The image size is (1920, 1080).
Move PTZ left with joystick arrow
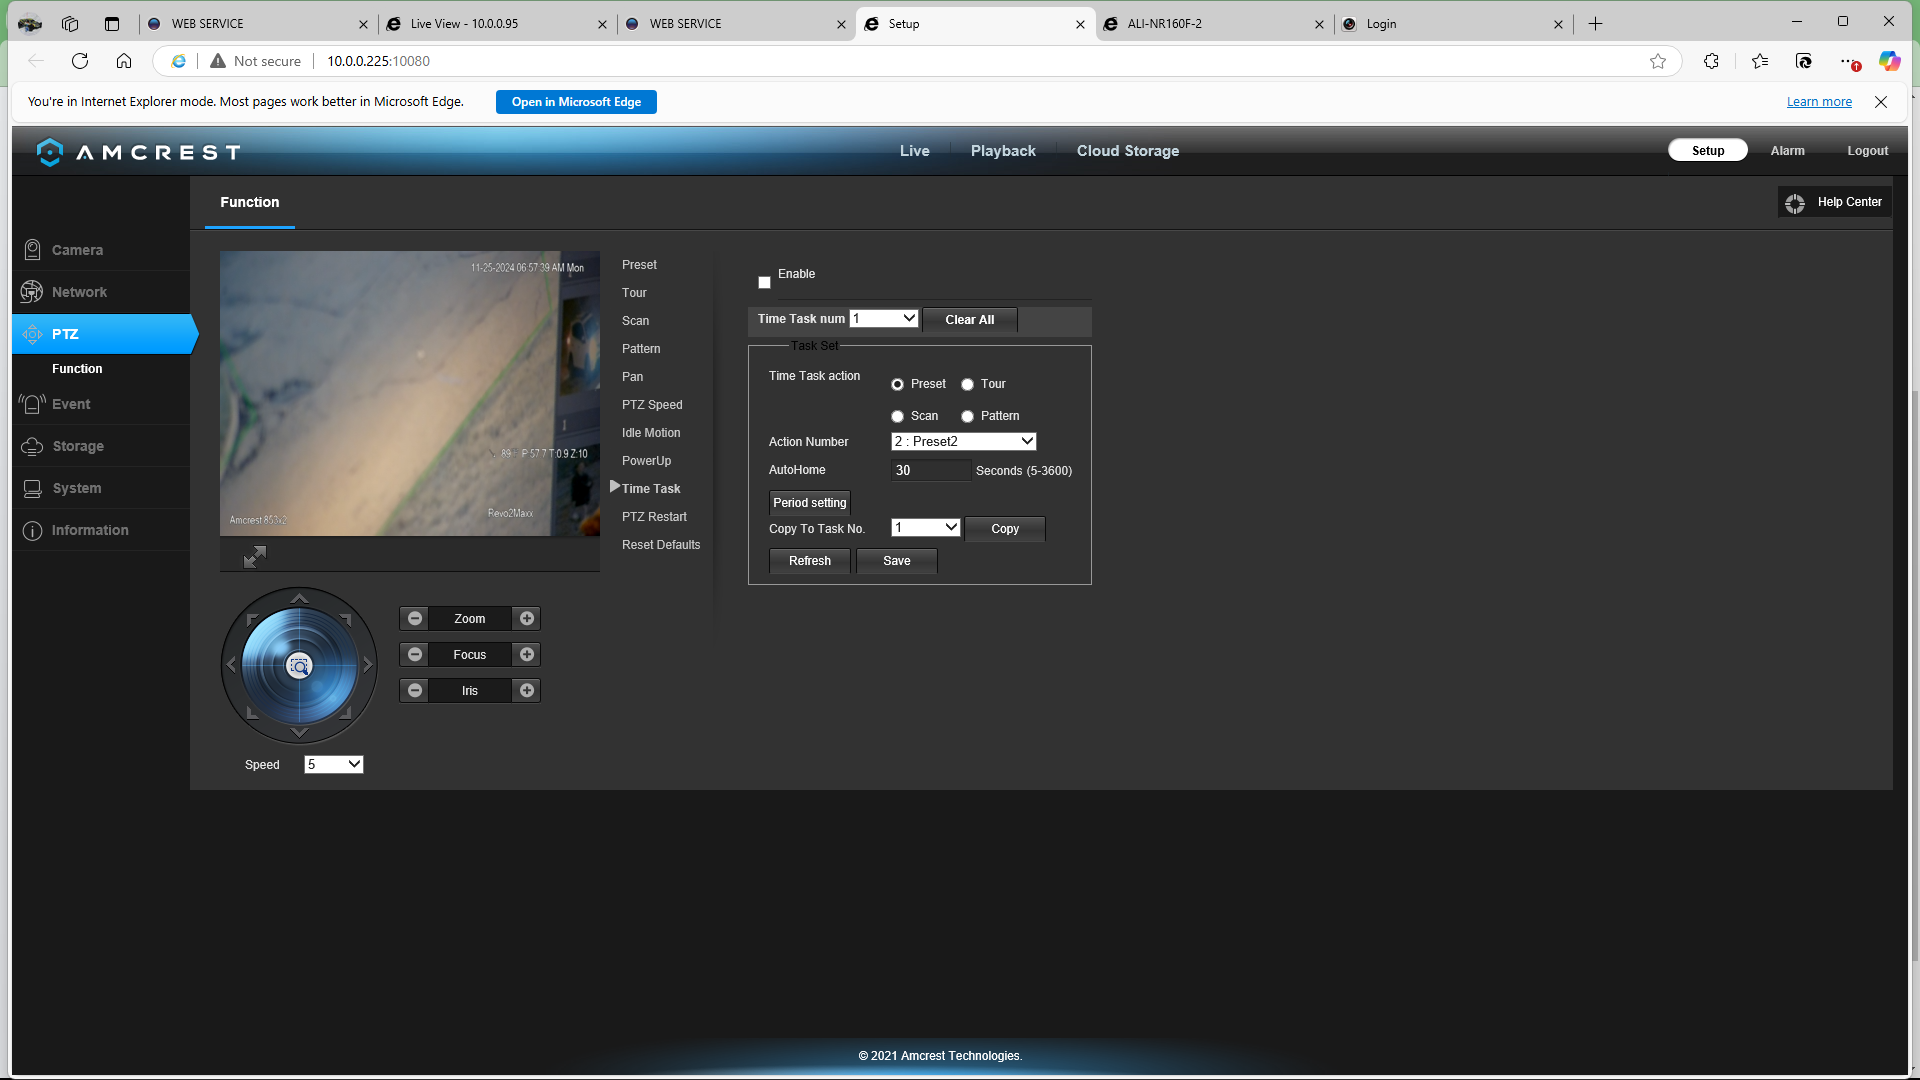231,665
